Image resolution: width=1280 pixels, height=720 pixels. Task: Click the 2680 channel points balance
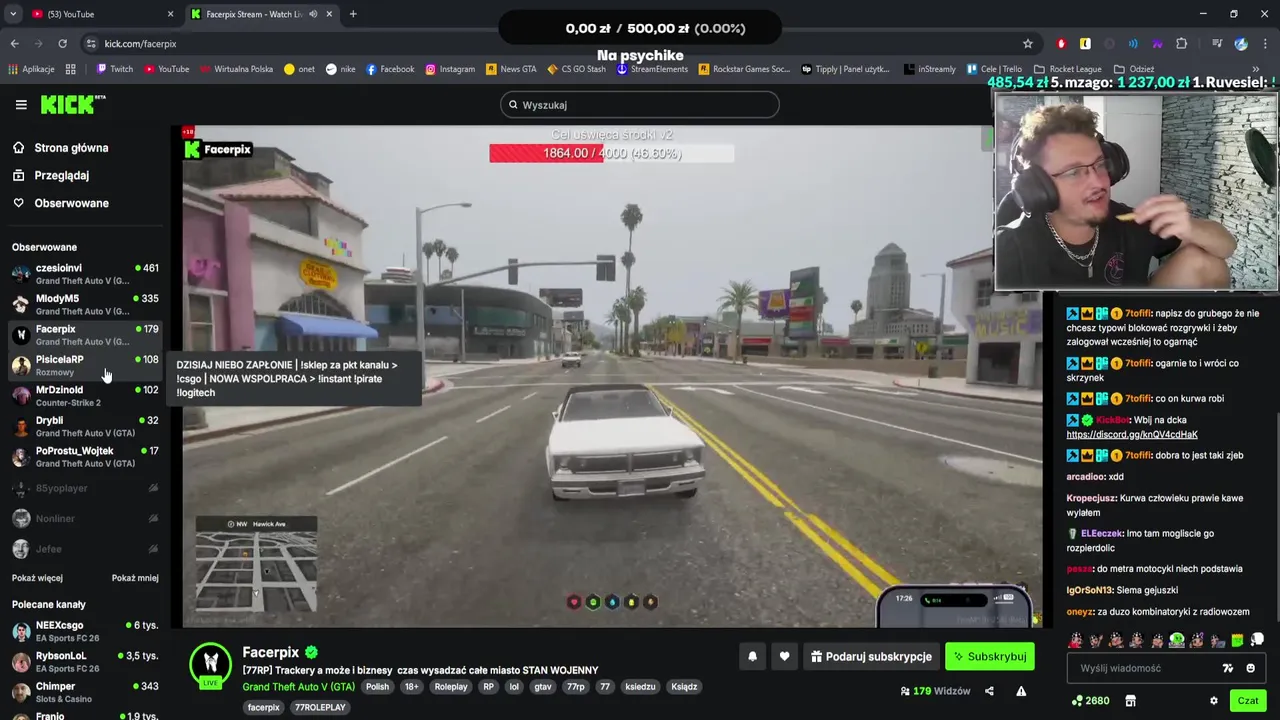[x=1090, y=701]
